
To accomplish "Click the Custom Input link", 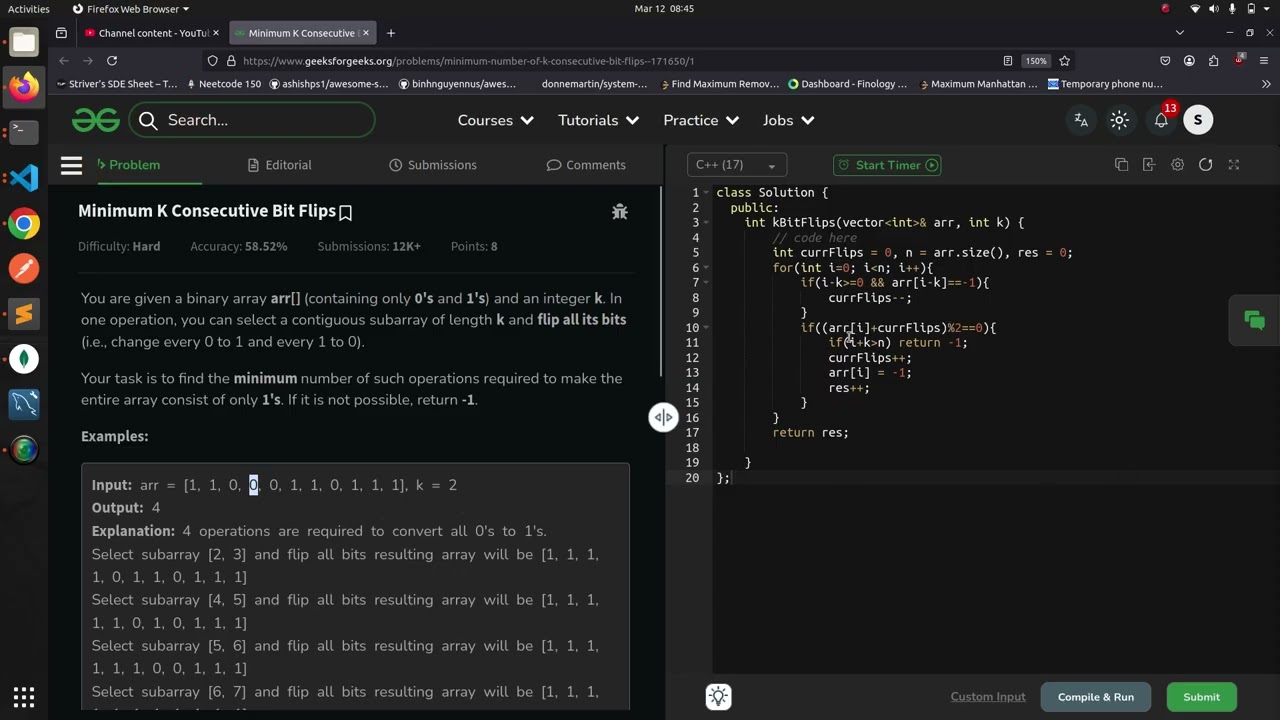I will [987, 697].
